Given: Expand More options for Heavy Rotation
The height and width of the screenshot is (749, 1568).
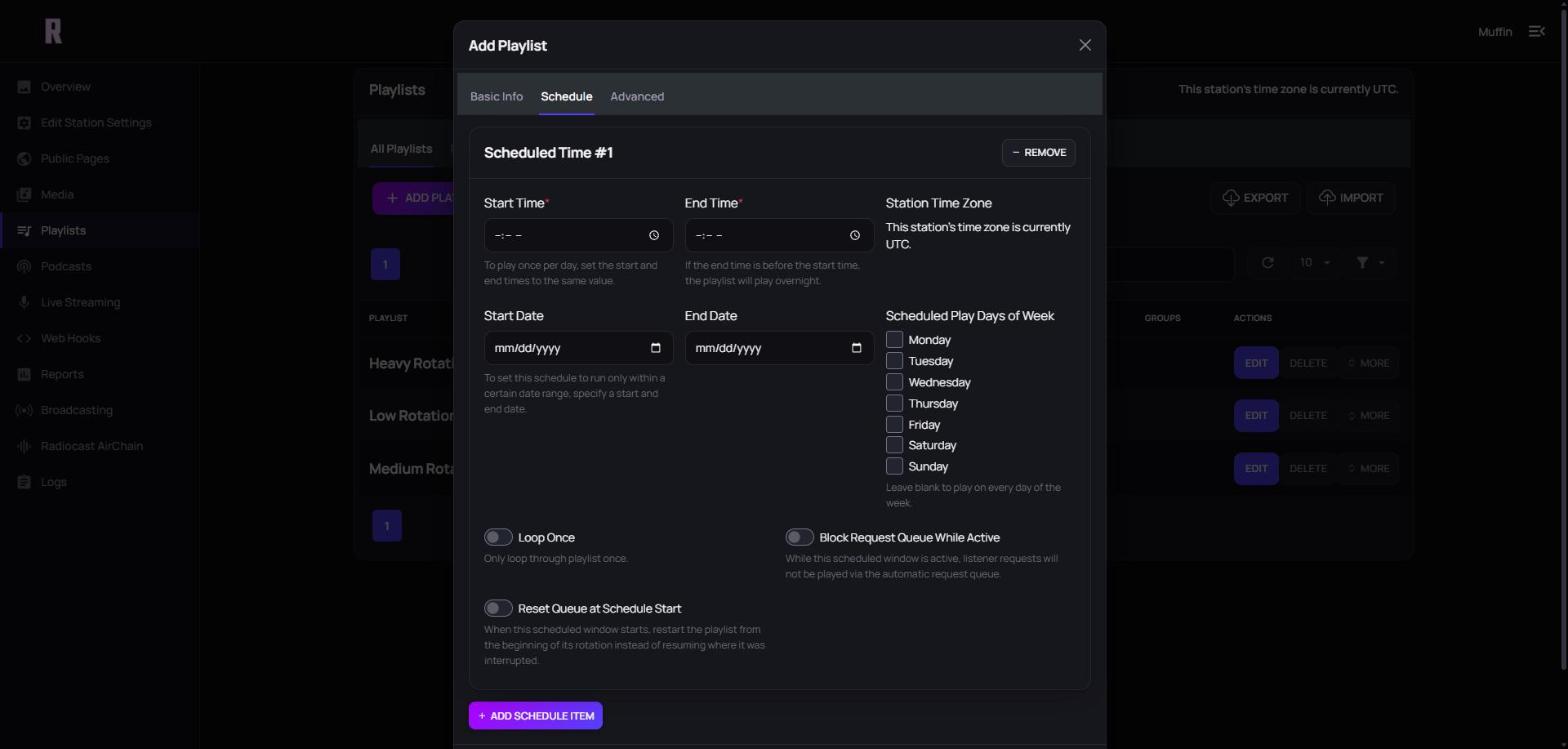Looking at the screenshot, I should click(x=1367, y=363).
